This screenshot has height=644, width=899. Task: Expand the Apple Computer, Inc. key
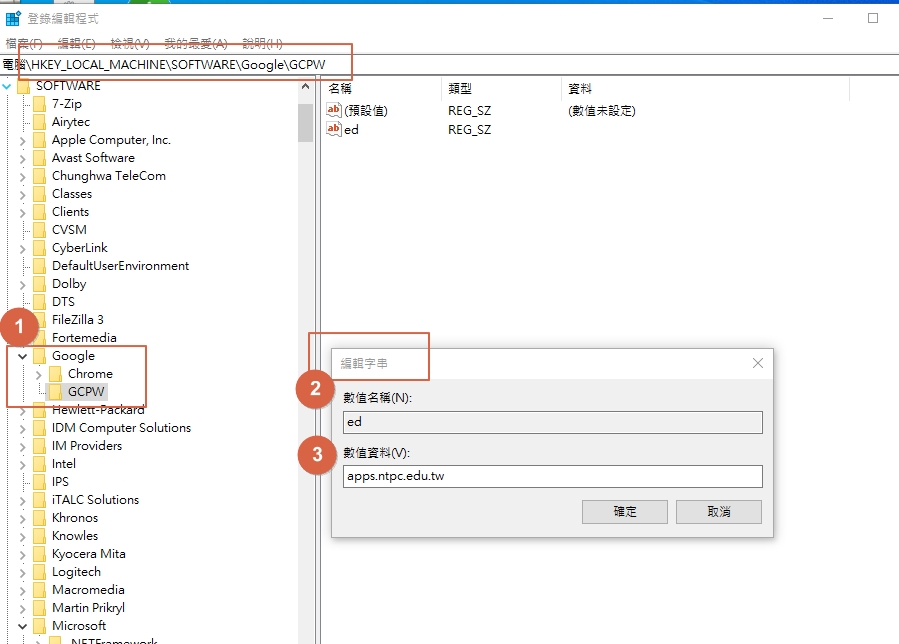coord(22,140)
